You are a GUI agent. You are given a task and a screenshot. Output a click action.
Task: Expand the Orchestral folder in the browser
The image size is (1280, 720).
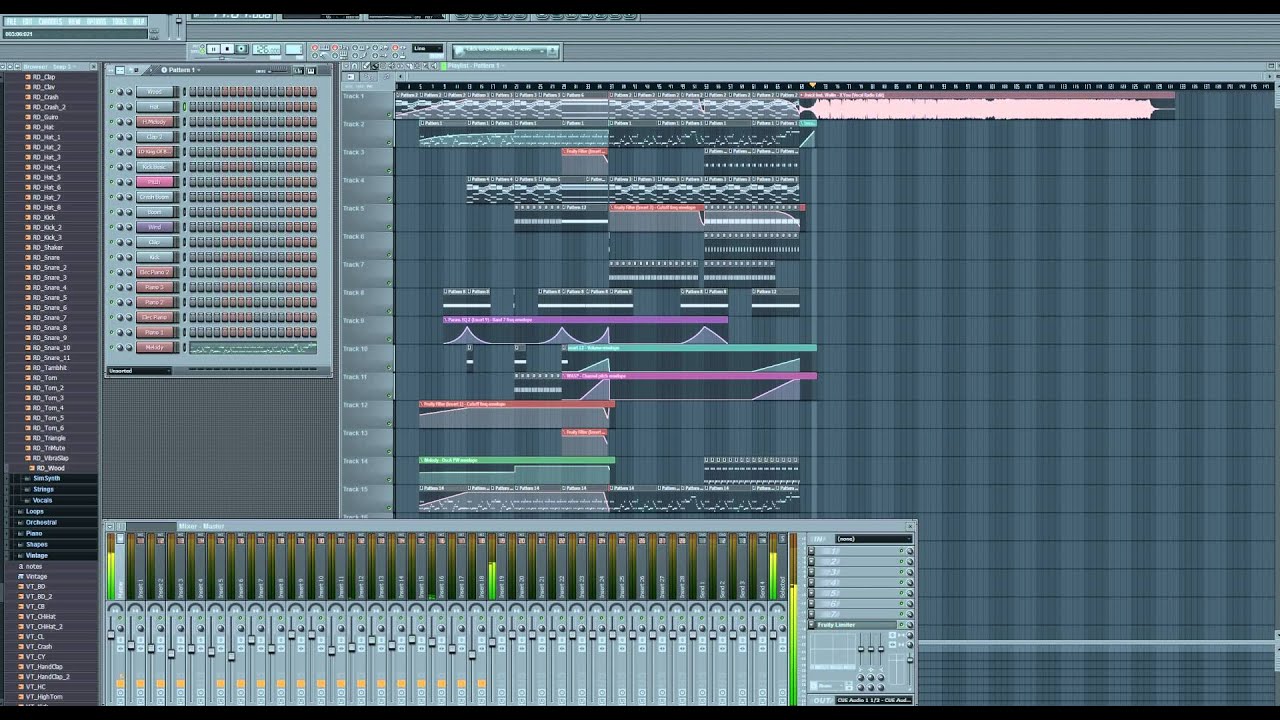click(41, 522)
